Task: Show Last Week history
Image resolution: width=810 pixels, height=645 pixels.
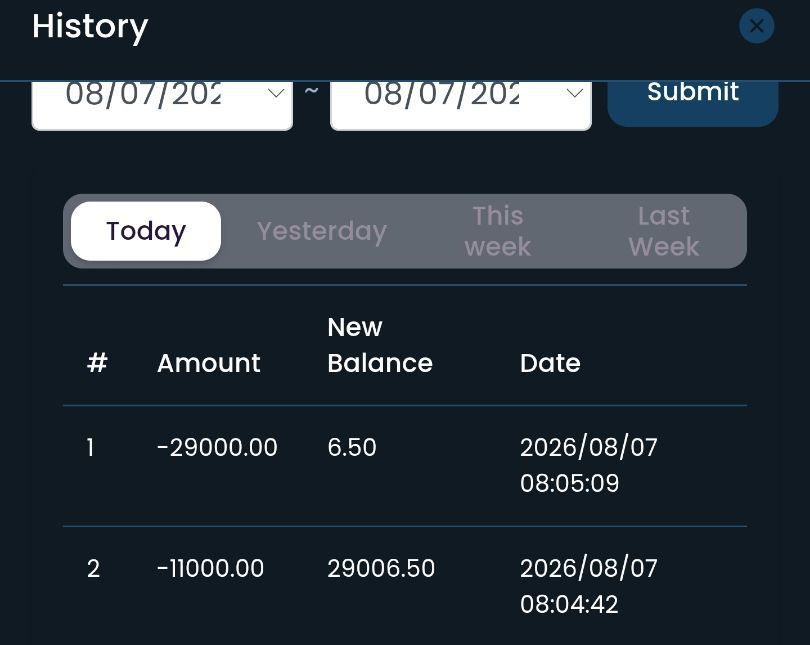Action: point(664,231)
